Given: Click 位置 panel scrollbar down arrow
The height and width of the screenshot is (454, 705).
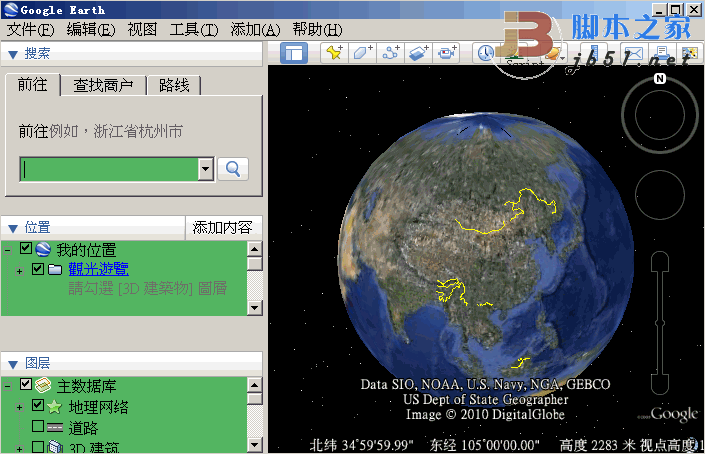Looking at the screenshot, I should [254, 308].
